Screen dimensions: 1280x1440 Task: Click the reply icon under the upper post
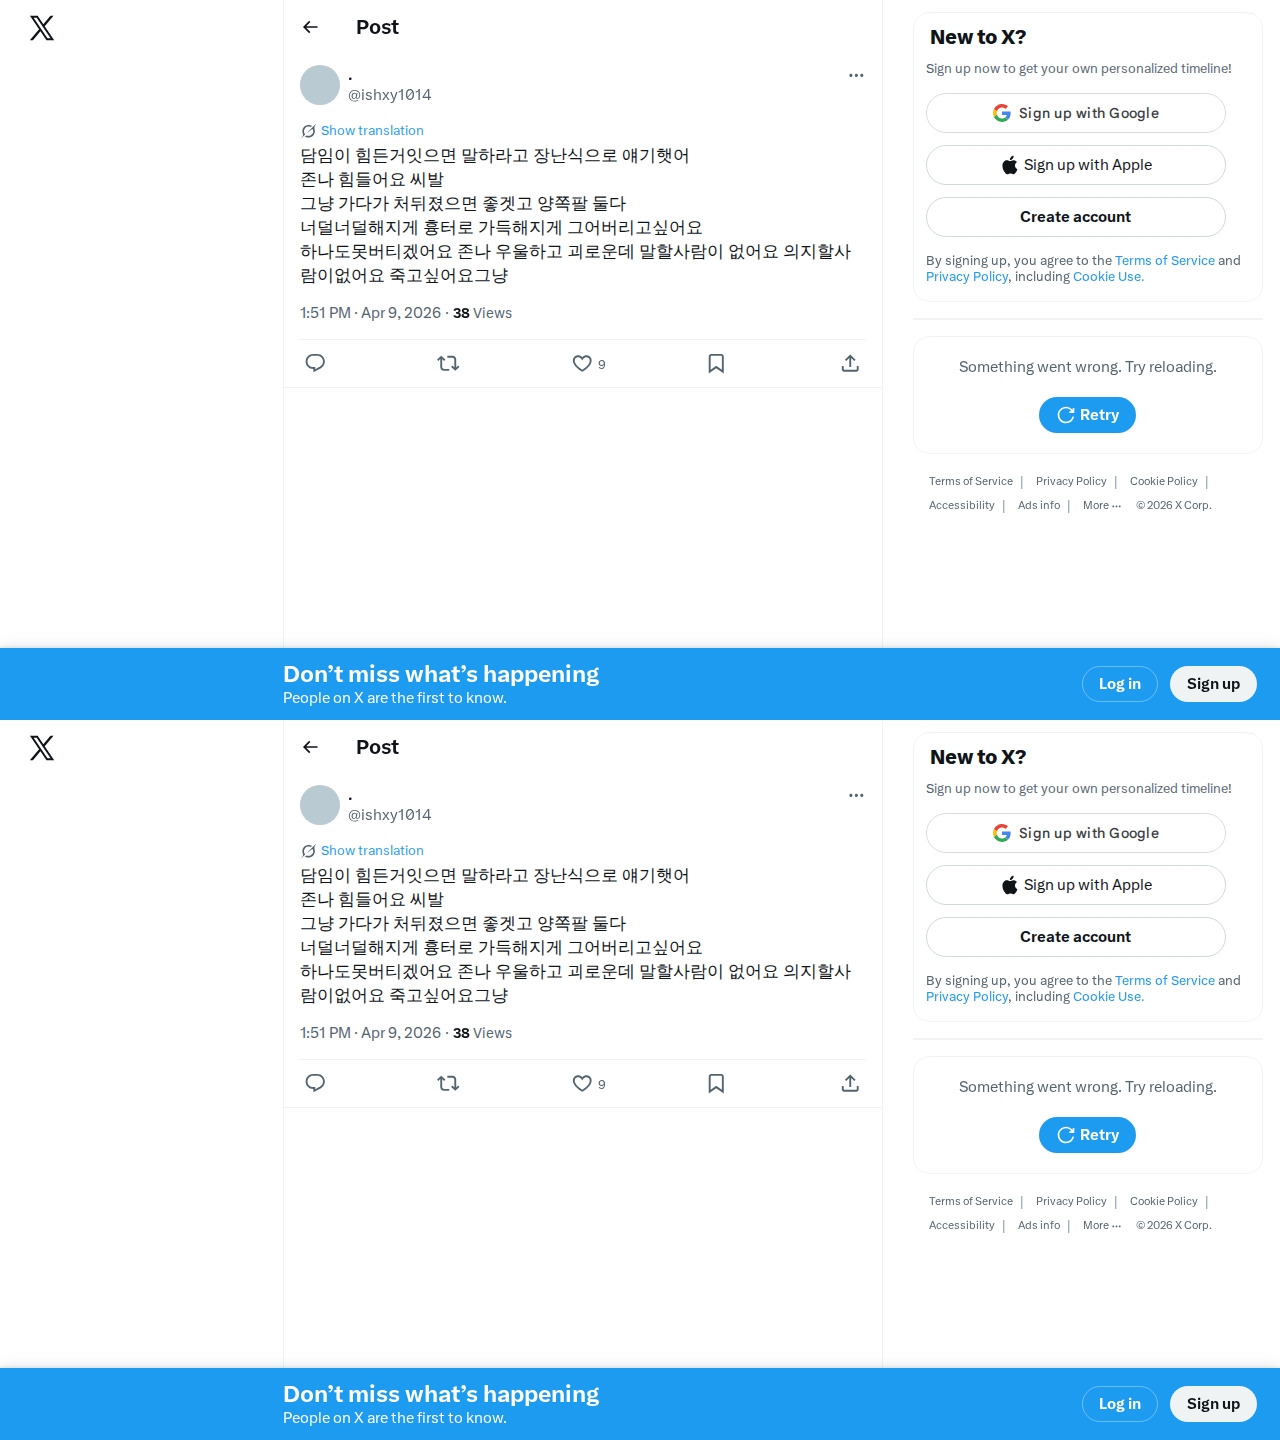315,363
